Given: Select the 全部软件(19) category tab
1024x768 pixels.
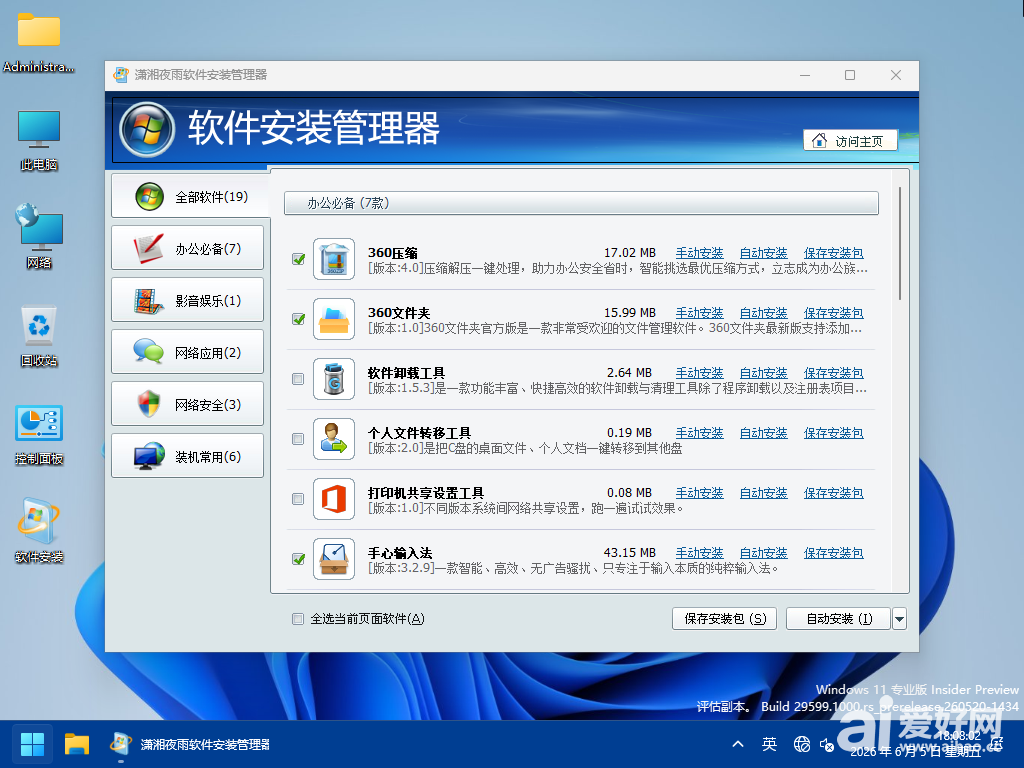Looking at the screenshot, I should pos(190,196).
